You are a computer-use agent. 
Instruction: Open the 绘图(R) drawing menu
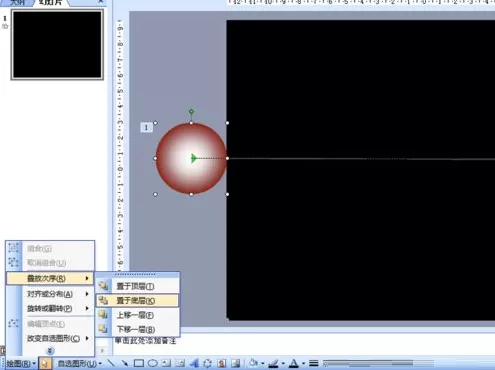(x=20, y=363)
